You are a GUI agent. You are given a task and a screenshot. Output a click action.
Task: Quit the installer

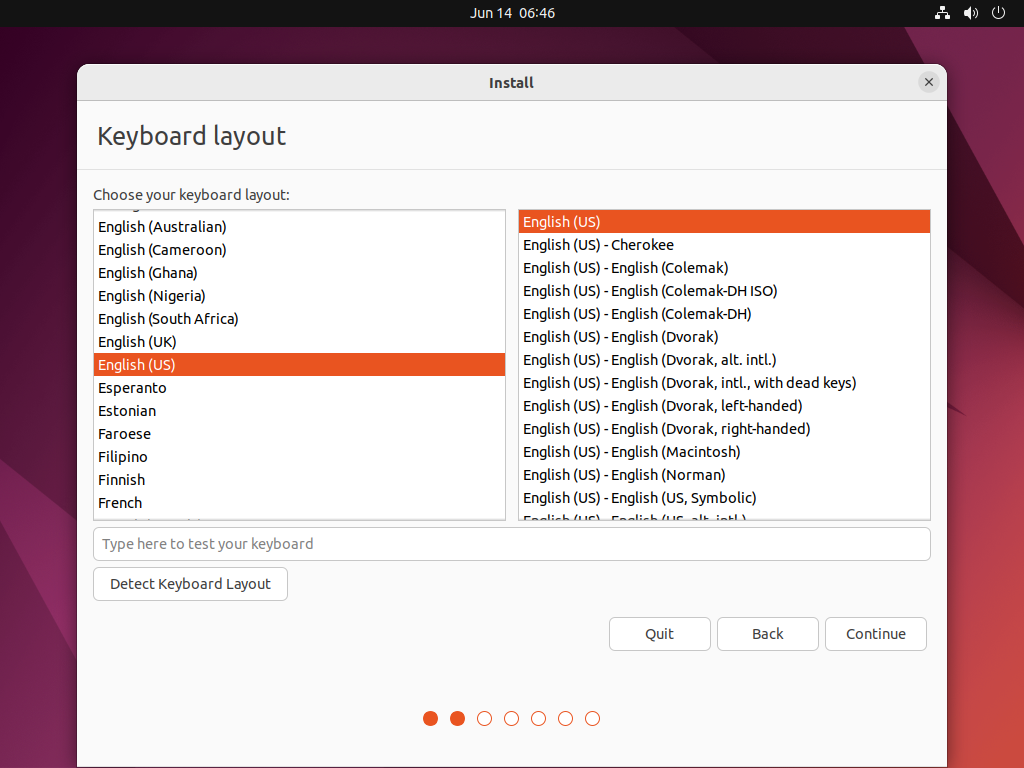tap(659, 634)
